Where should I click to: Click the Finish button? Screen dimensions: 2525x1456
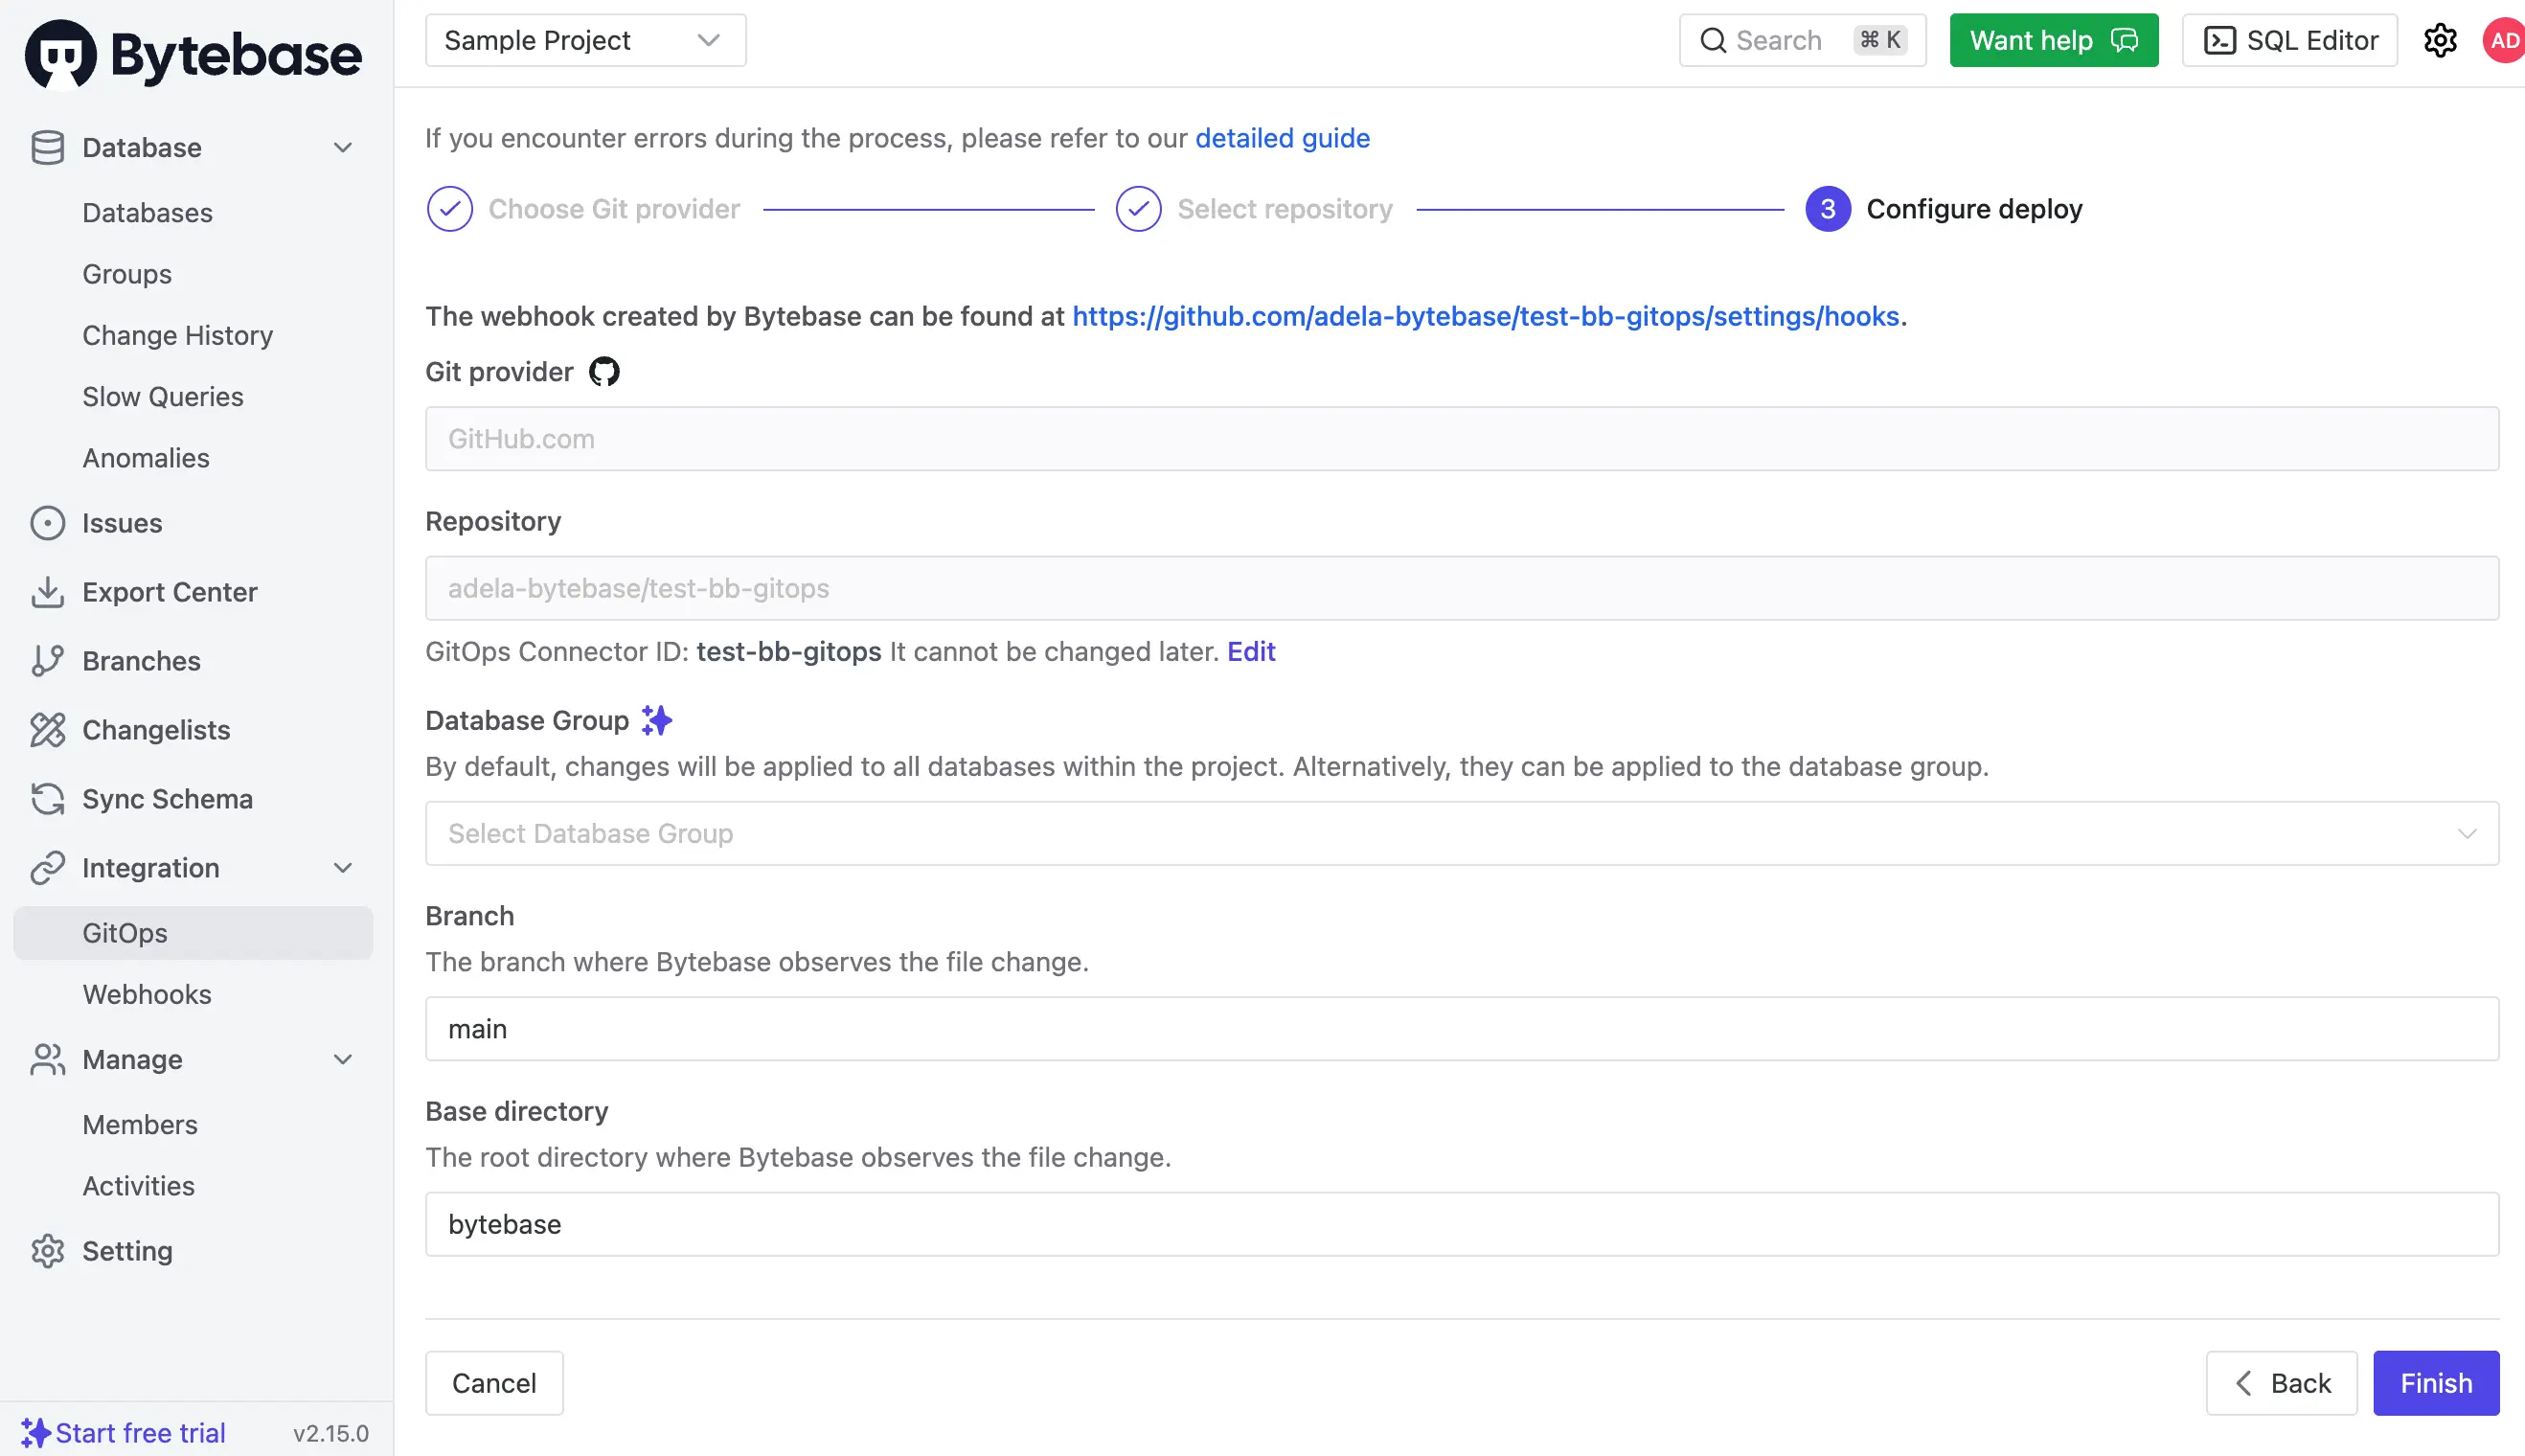coord(2436,1383)
